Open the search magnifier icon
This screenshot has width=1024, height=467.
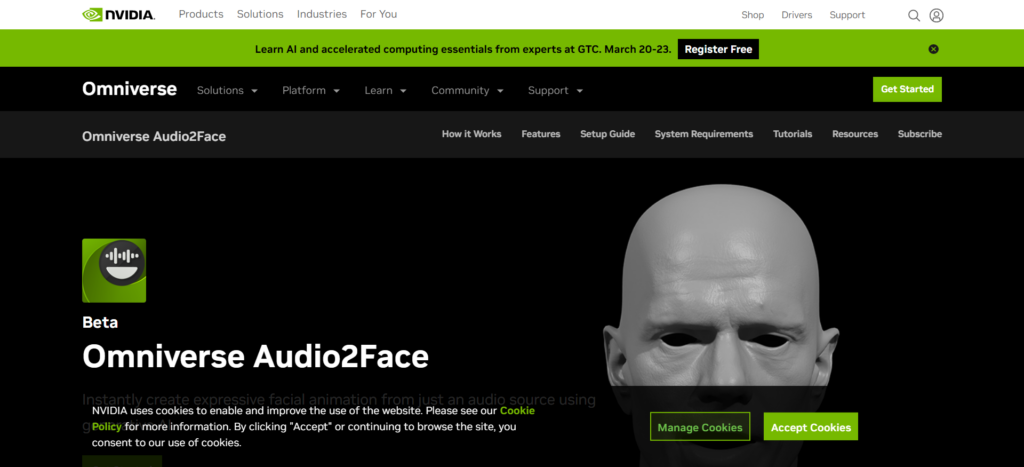click(x=913, y=15)
